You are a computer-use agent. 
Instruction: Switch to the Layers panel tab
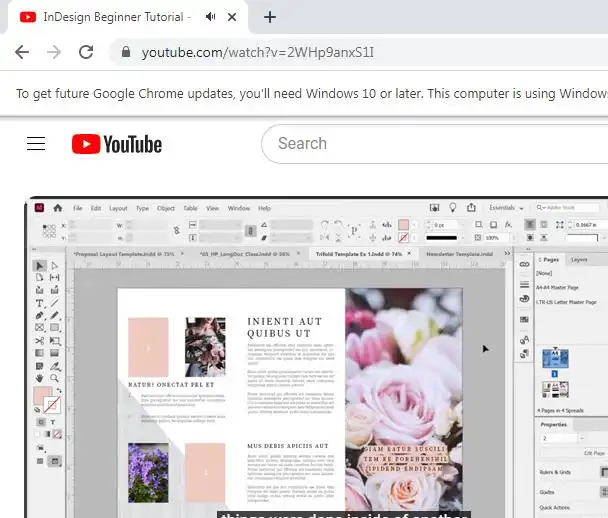[x=579, y=259]
